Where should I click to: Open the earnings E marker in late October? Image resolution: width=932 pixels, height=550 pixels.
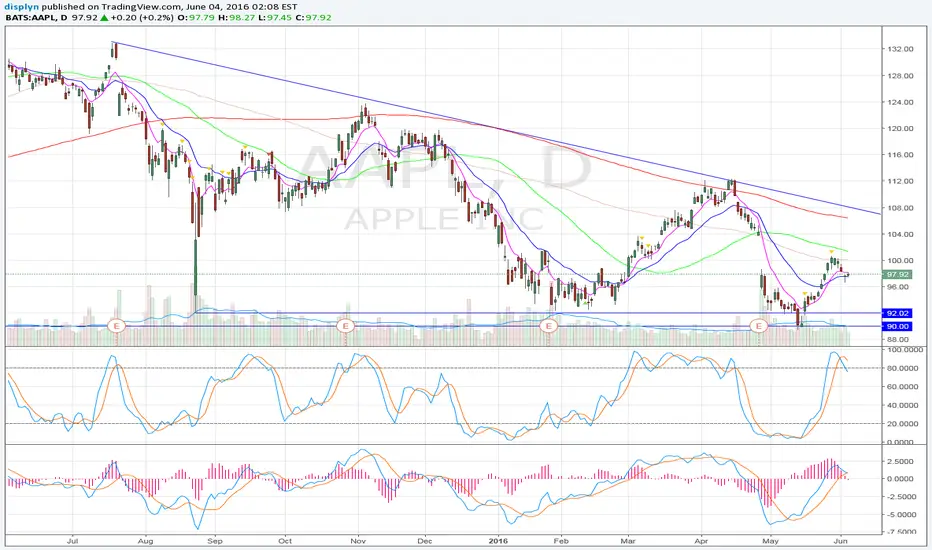345,326
